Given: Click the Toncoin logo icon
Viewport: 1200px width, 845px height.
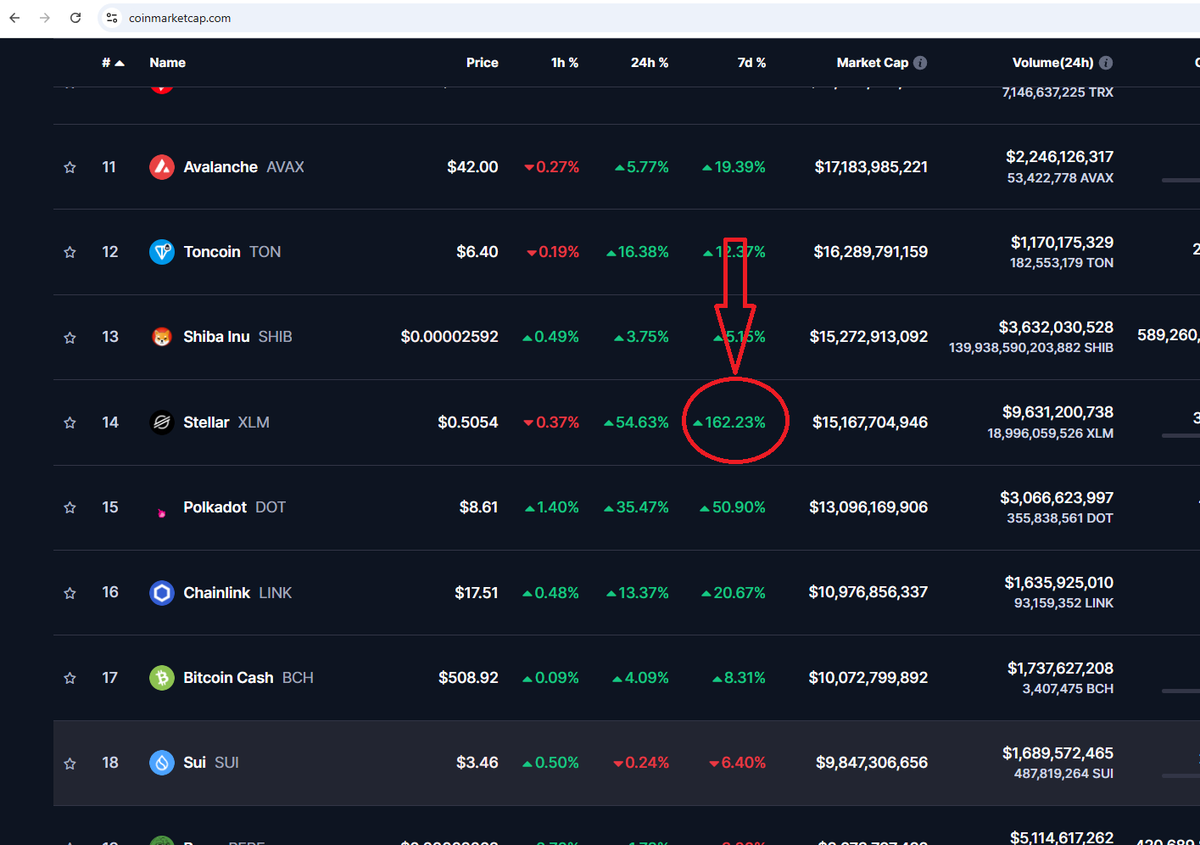Looking at the screenshot, I should [162, 252].
